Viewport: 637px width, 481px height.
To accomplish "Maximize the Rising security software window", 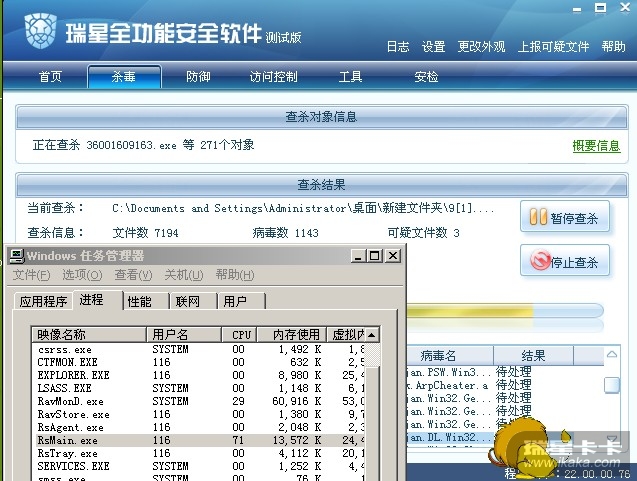I will (600, 8).
